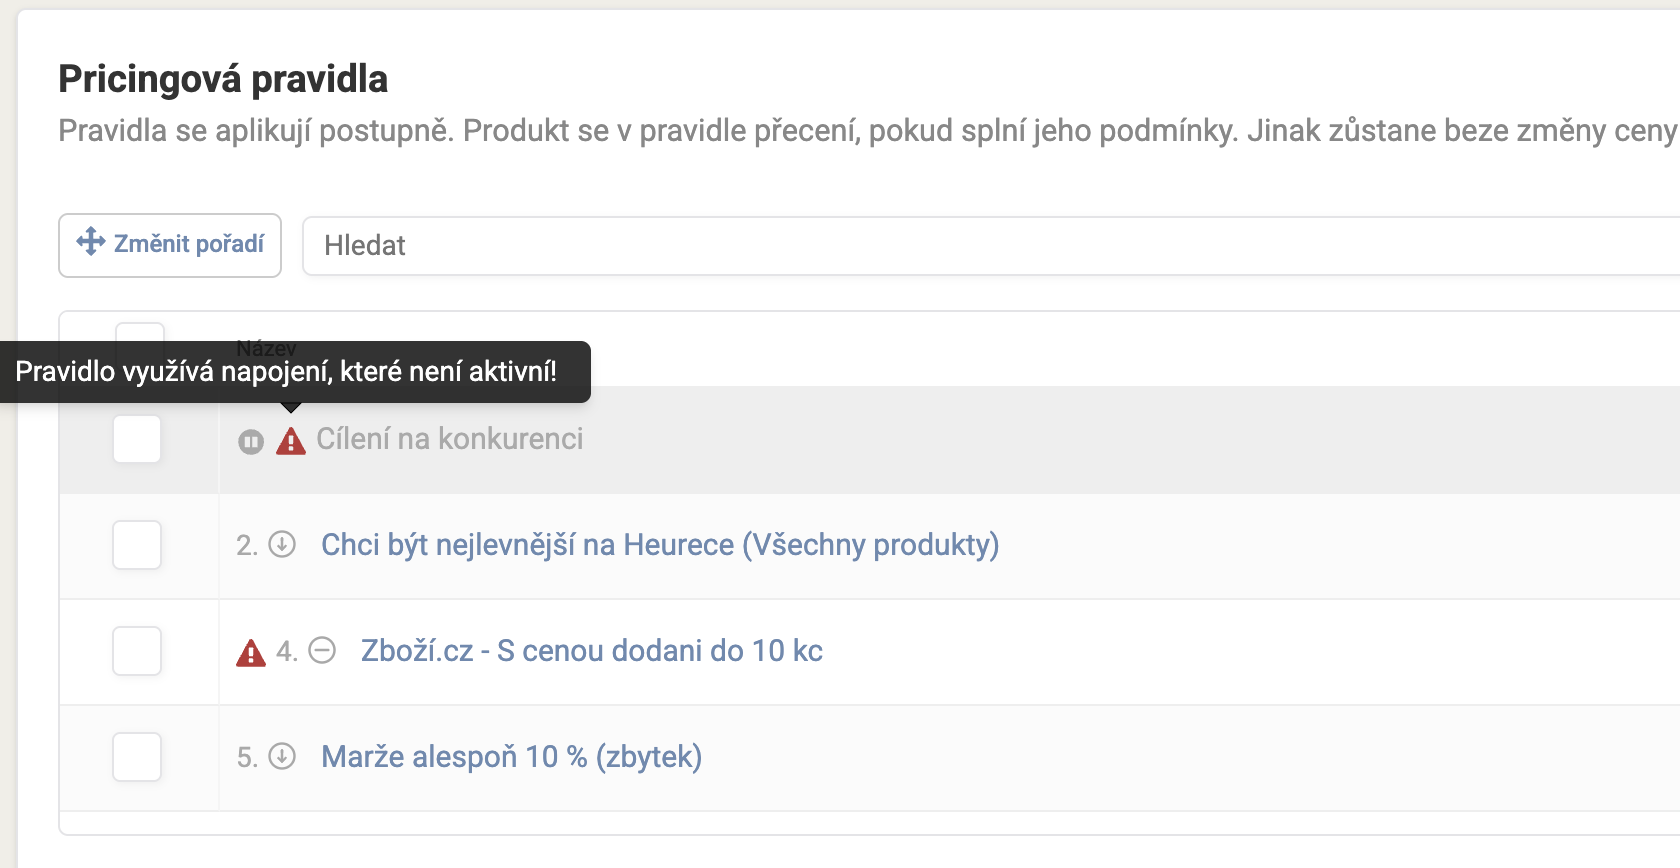Viewport: 1680px width, 868px height.
Task: Open the Marže alespoň 10 % (zbytek) rule
Action: click(x=511, y=757)
